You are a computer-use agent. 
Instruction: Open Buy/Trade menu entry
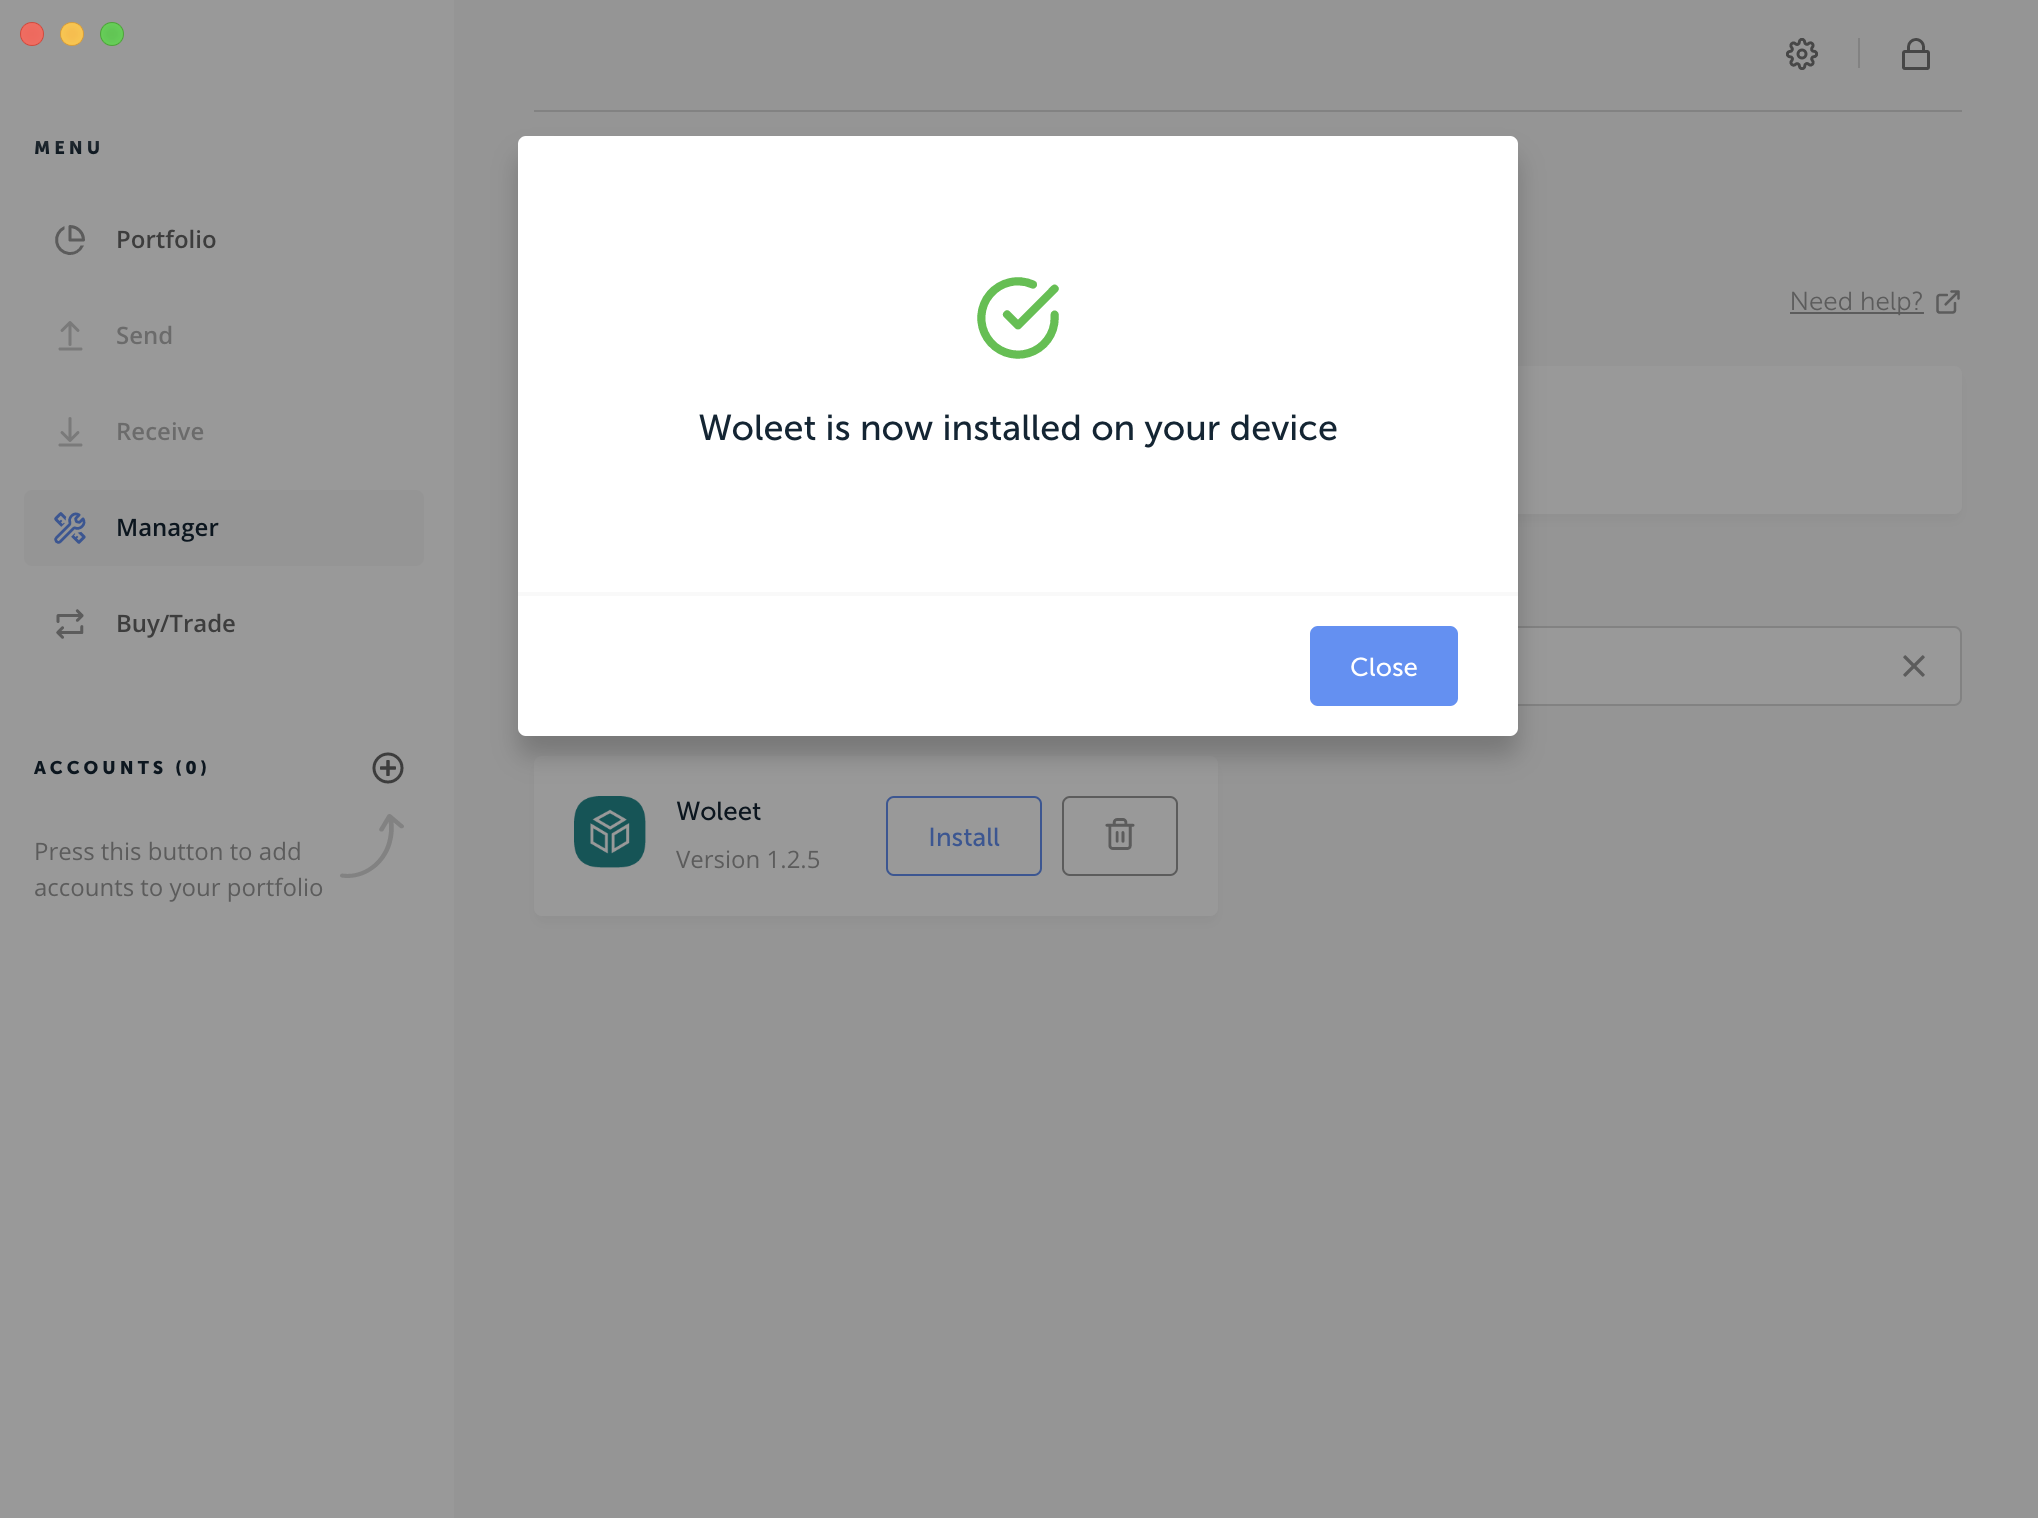(175, 624)
